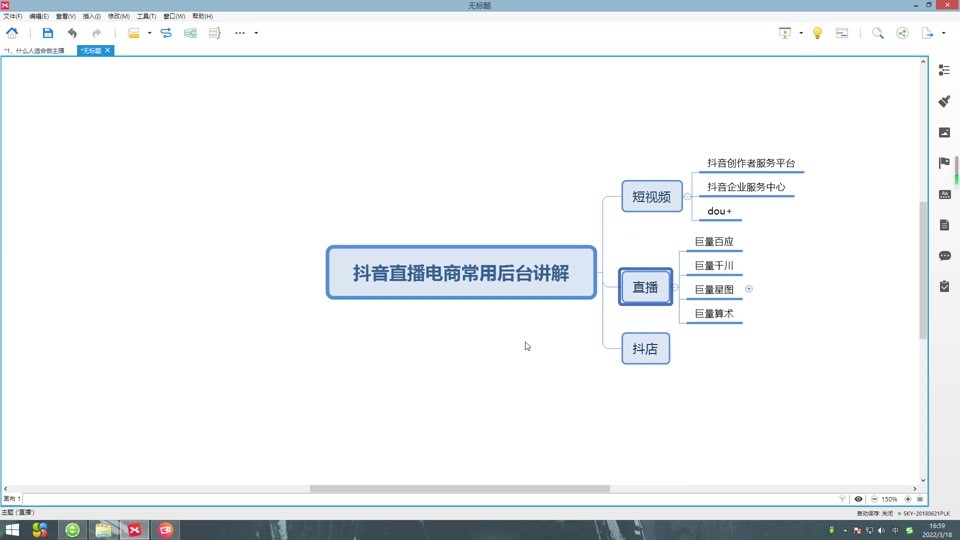Open the 插入(I) menu
The height and width of the screenshot is (540, 960).
[92, 17]
